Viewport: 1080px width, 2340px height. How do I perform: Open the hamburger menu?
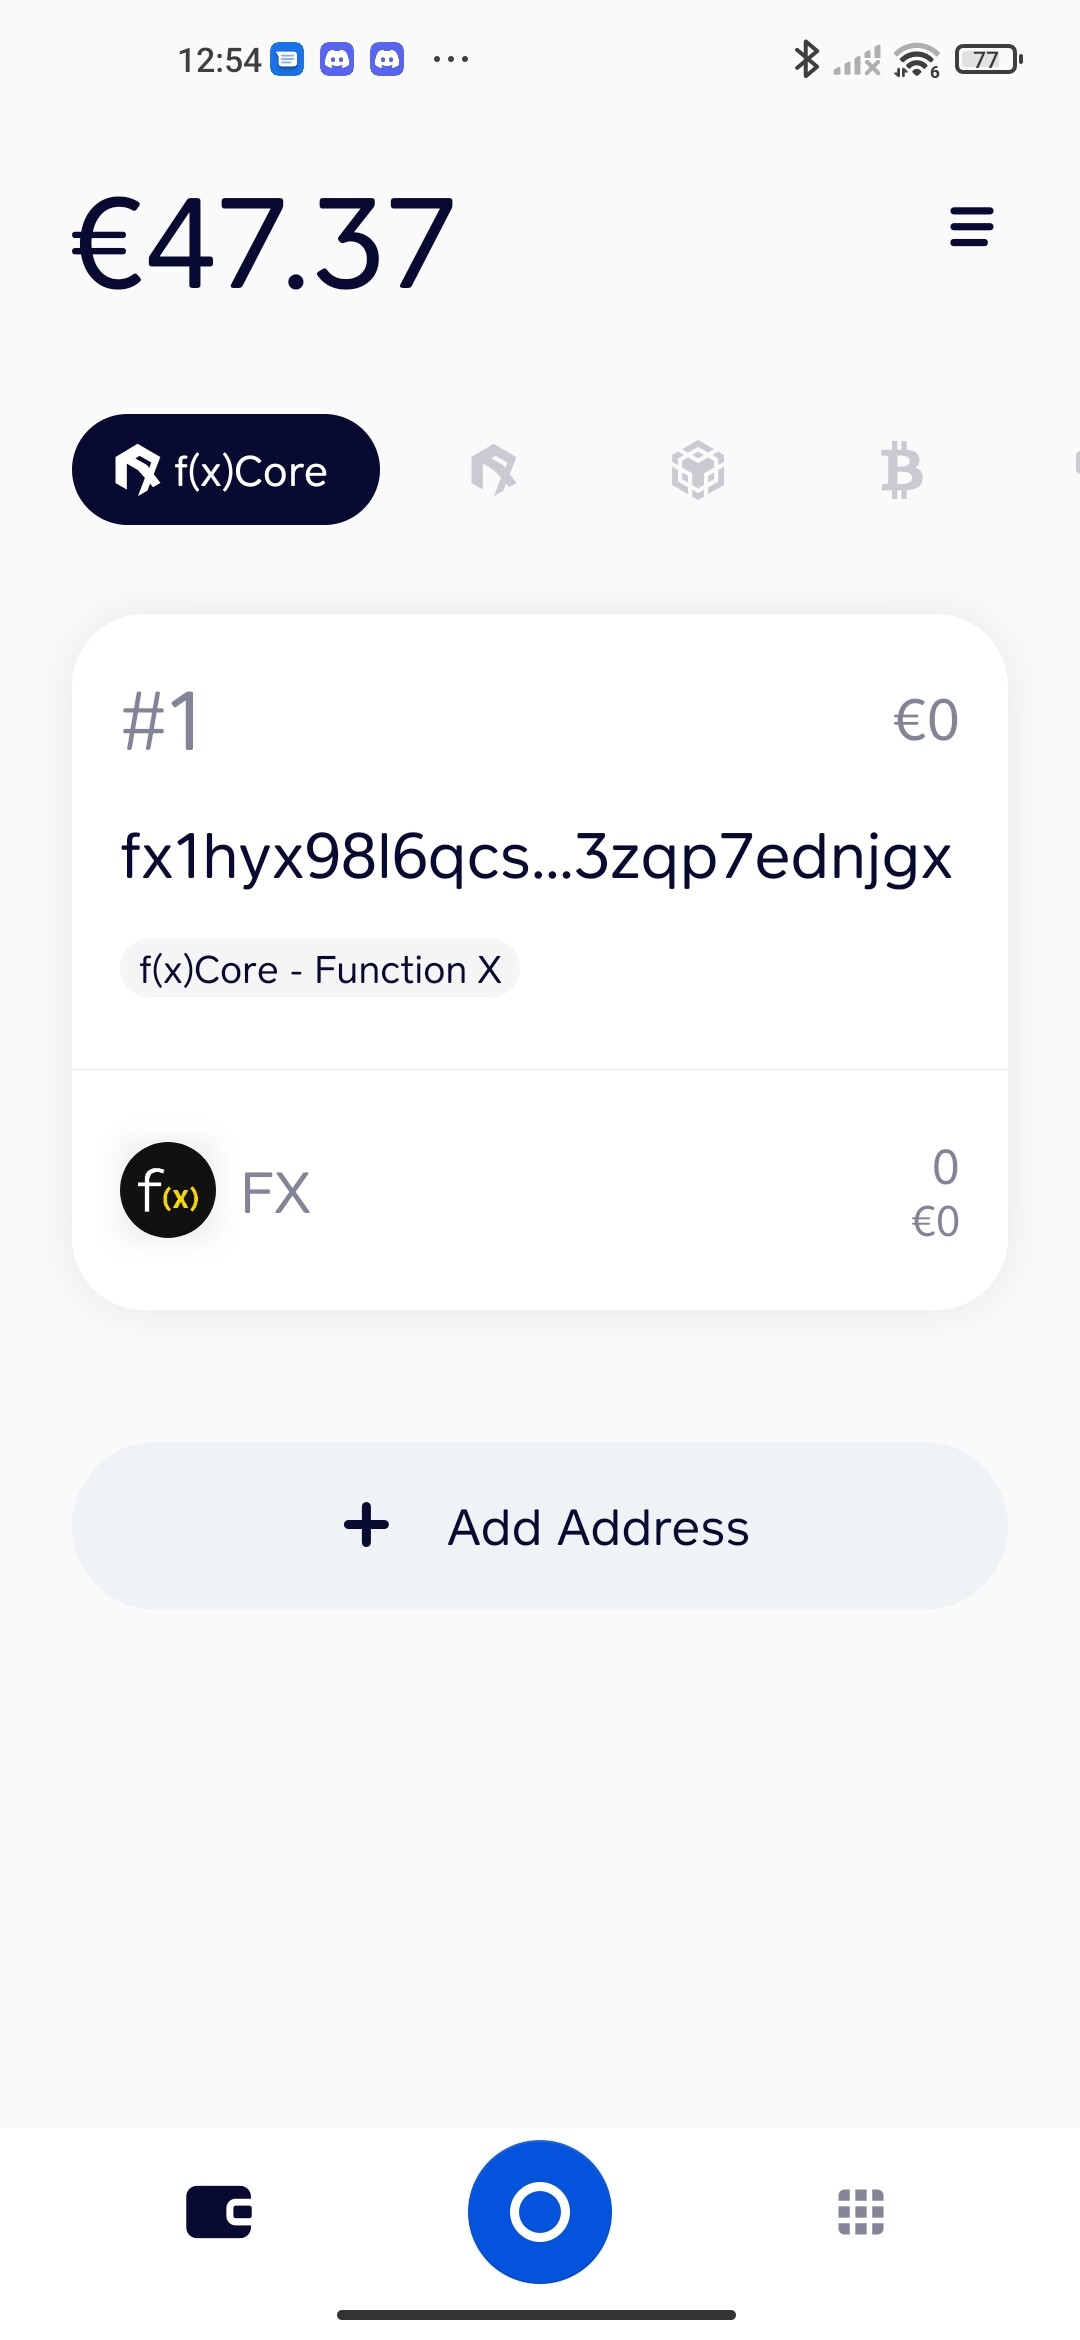[970, 227]
